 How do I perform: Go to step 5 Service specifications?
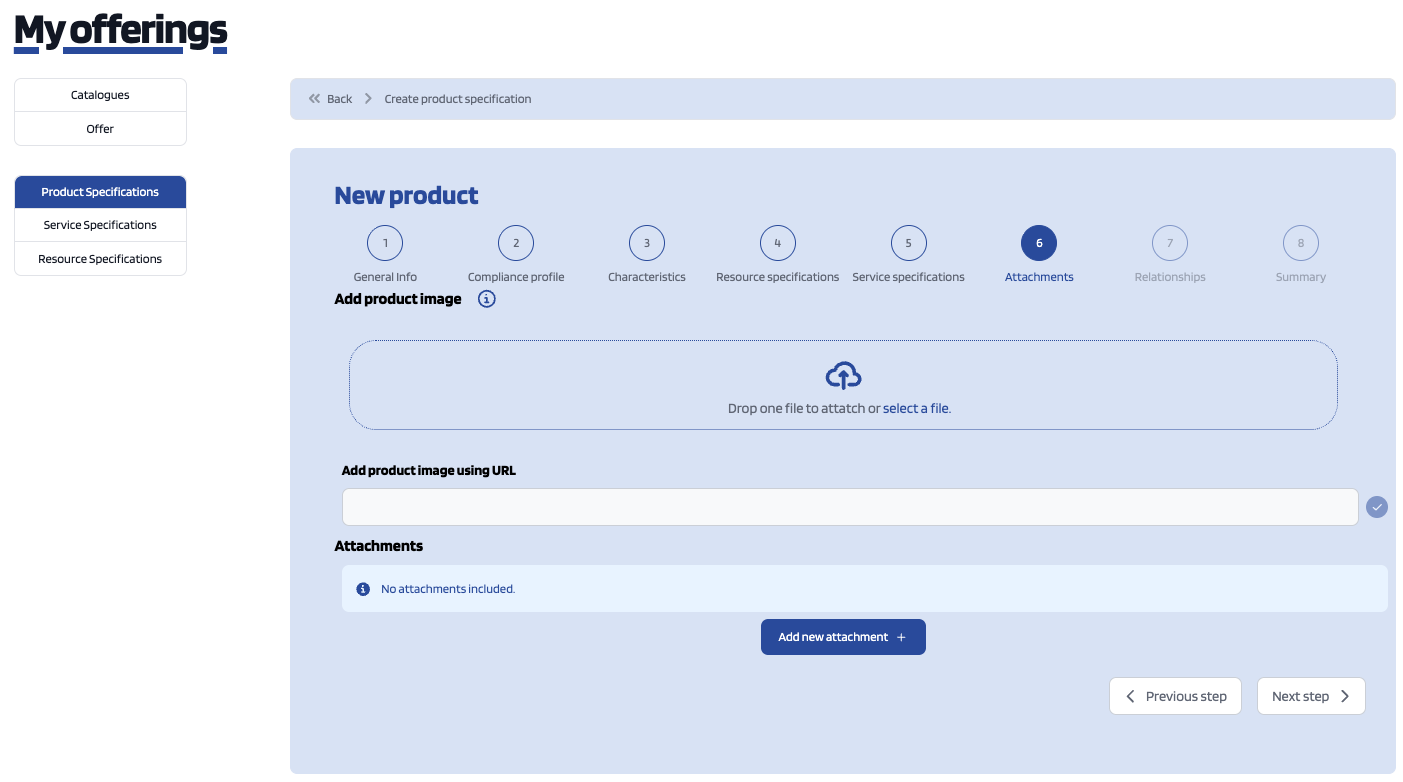tap(908, 243)
